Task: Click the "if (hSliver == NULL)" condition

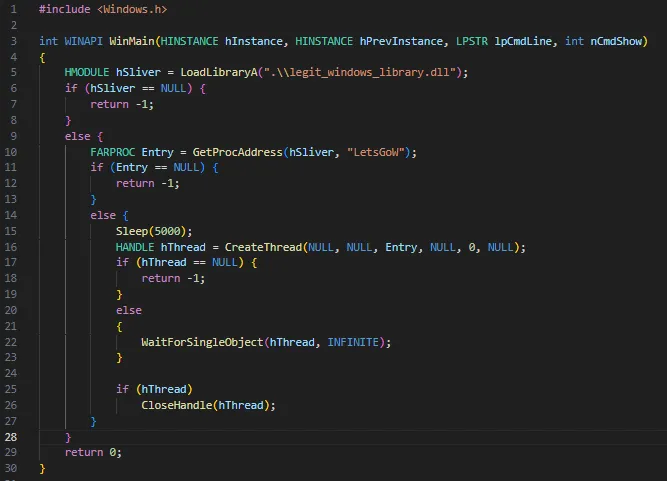Action: (128, 88)
